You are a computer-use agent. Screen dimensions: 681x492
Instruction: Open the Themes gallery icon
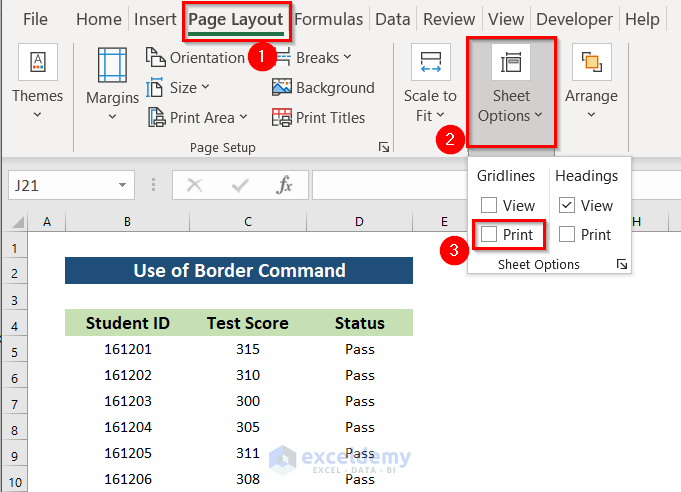[38, 62]
